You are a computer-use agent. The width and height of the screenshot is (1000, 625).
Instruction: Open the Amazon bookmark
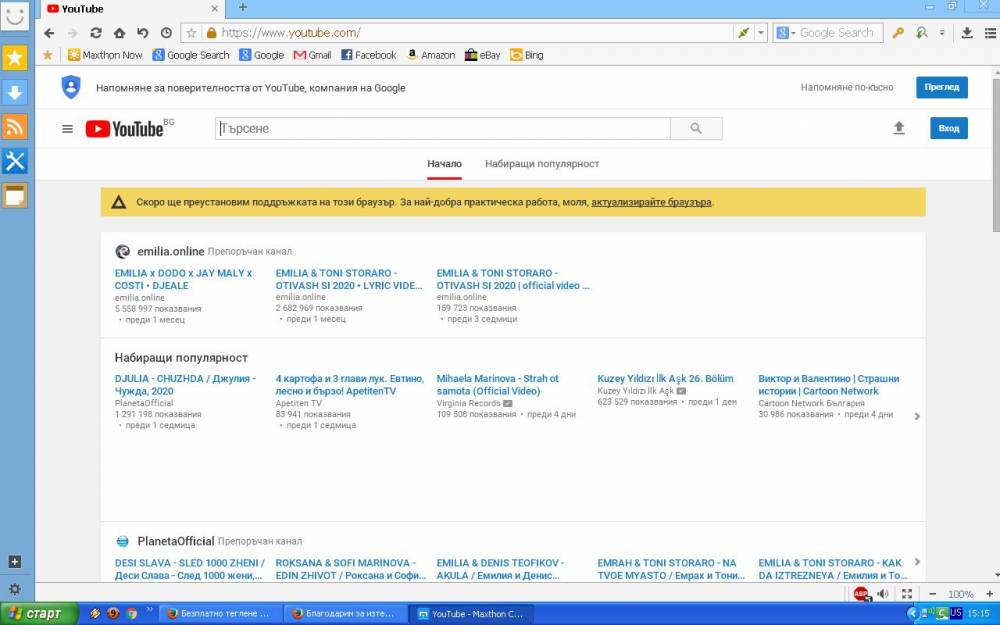pos(430,55)
